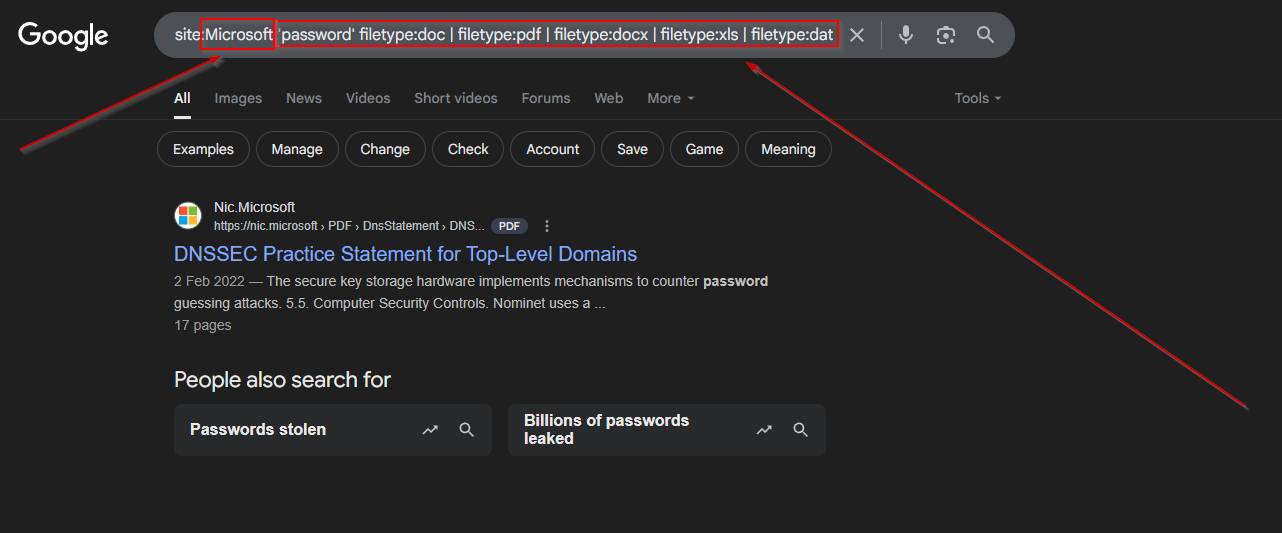Switch to the Forums tab
Screen dimensions: 1282x533
pyautogui.click(x=546, y=98)
